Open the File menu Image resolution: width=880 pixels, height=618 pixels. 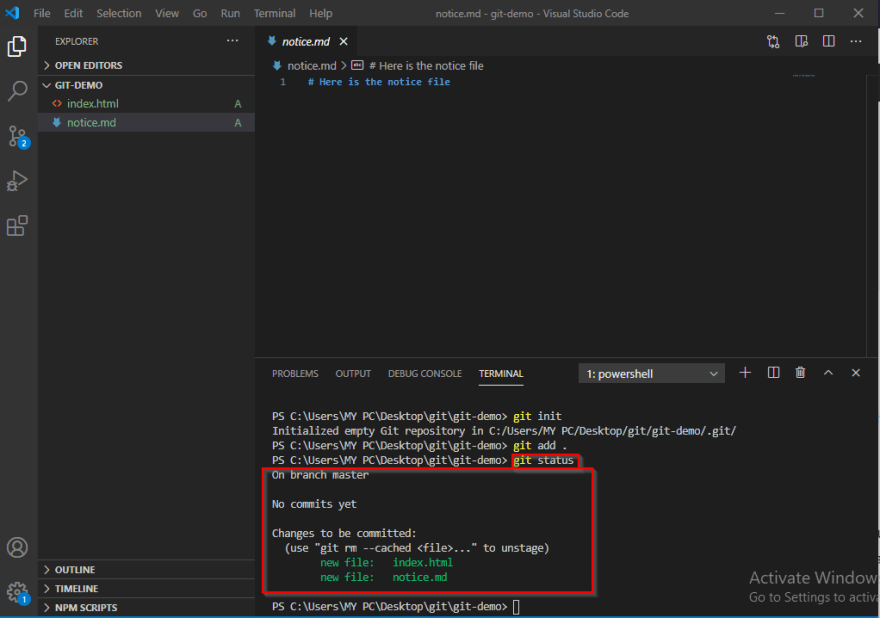click(42, 13)
